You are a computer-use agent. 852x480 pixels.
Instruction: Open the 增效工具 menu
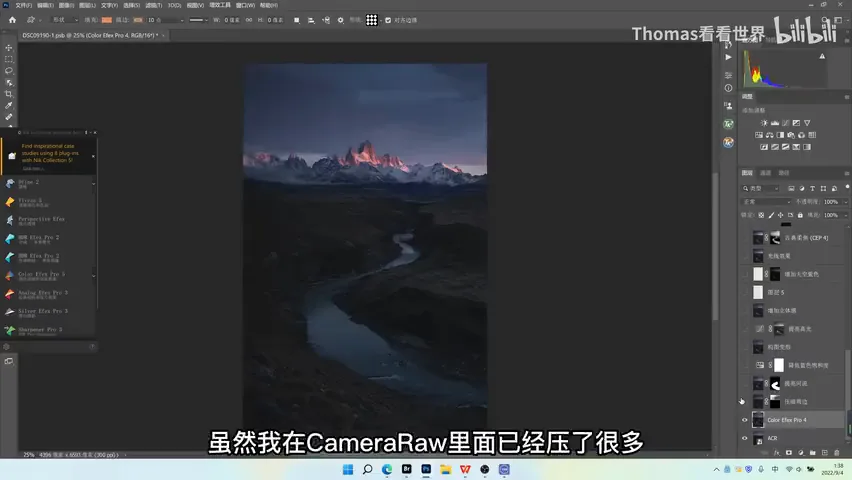pos(220,5)
